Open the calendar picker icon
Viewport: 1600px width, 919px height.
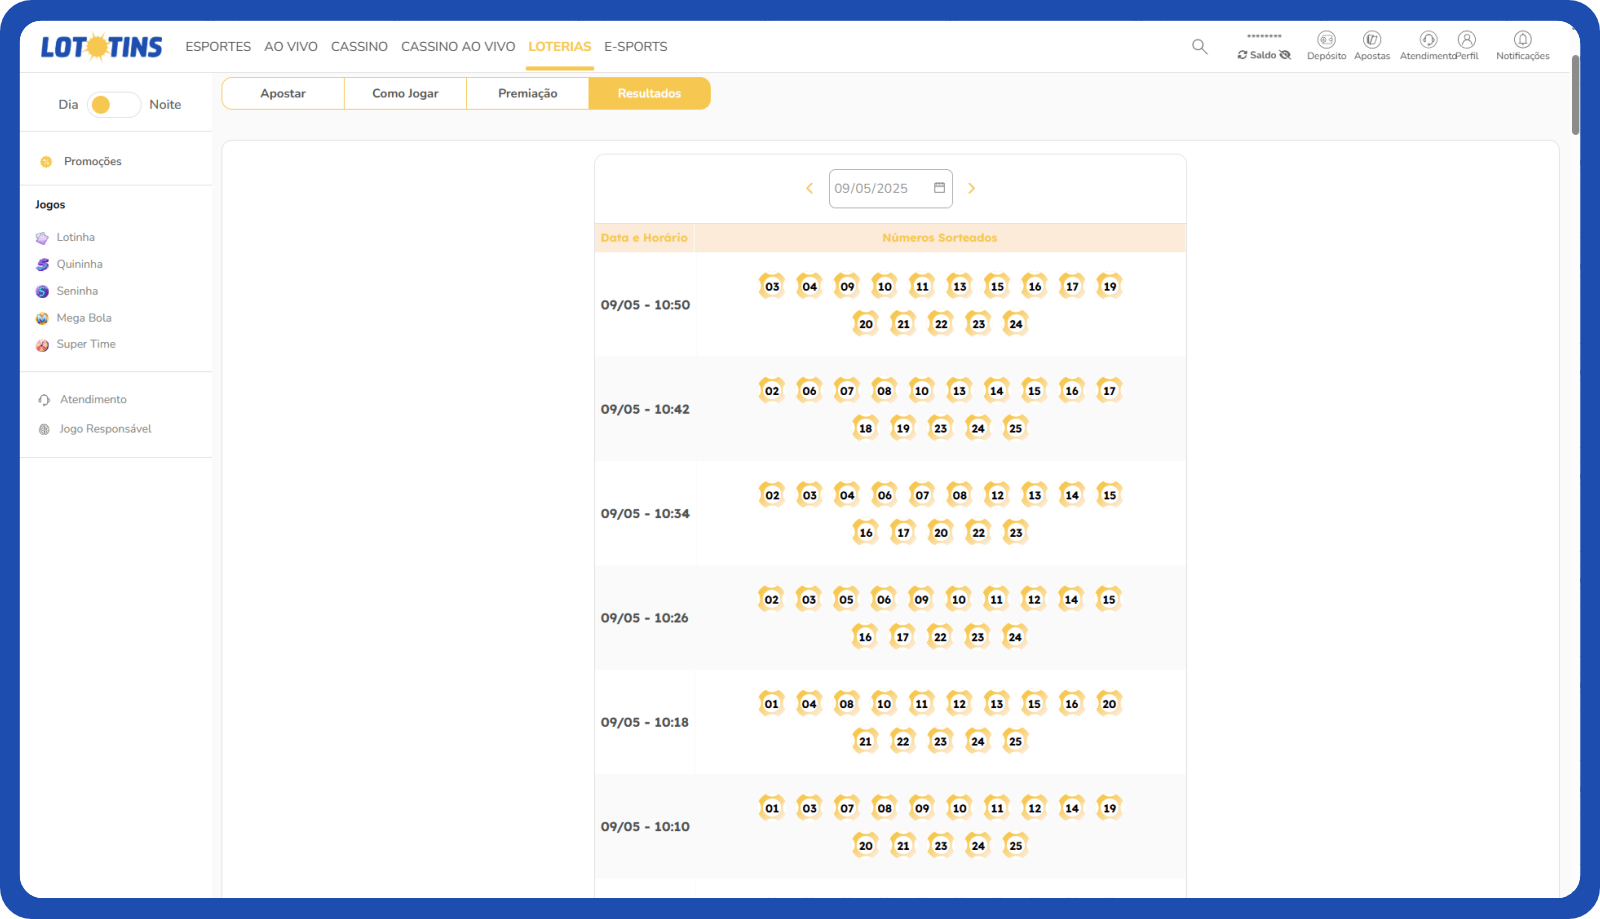pos(939,188)
